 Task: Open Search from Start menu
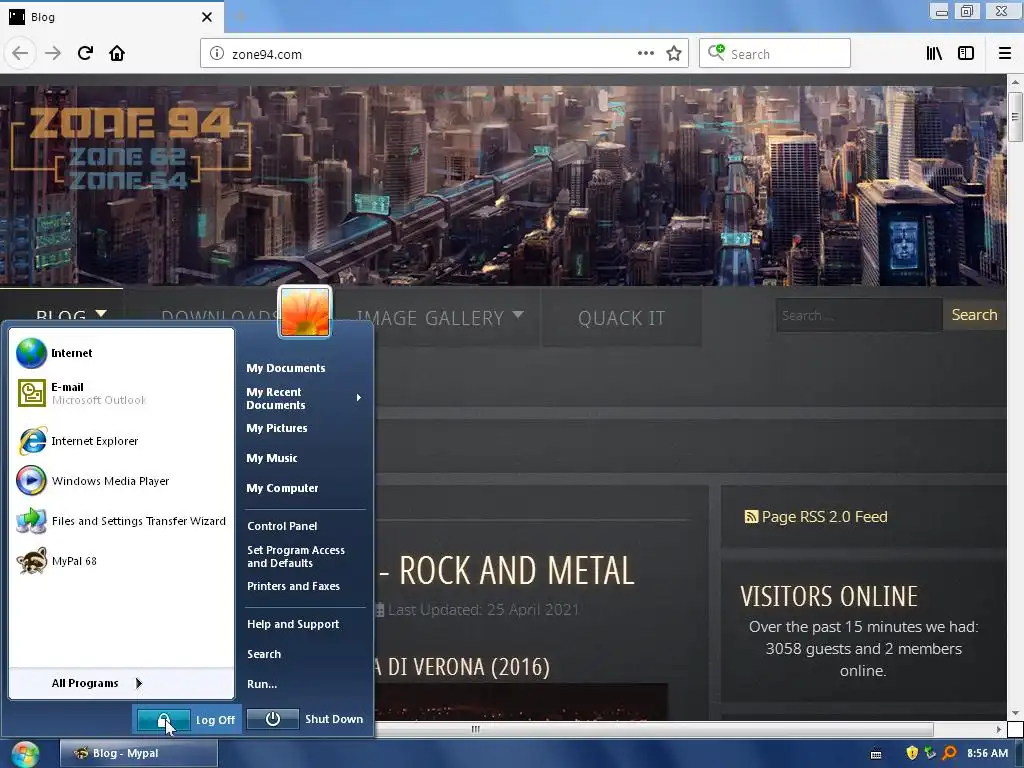[x=264, y=654]
